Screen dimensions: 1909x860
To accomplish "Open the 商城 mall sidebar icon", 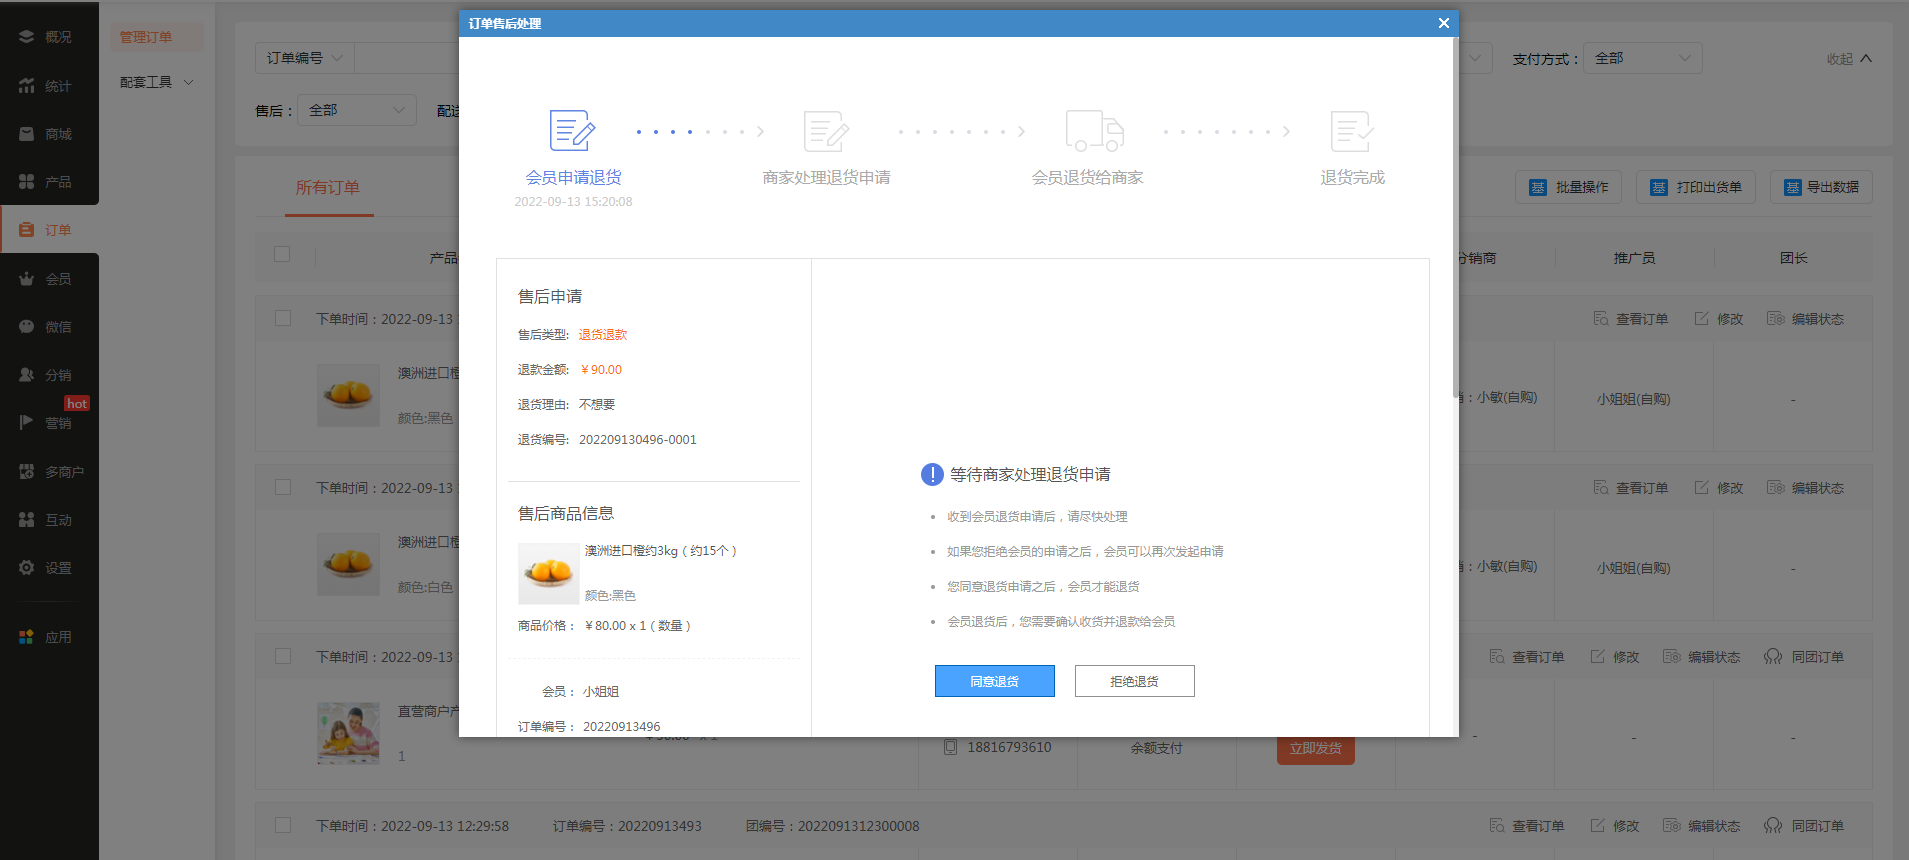I will pyautogui.click(x=27, y=134).
